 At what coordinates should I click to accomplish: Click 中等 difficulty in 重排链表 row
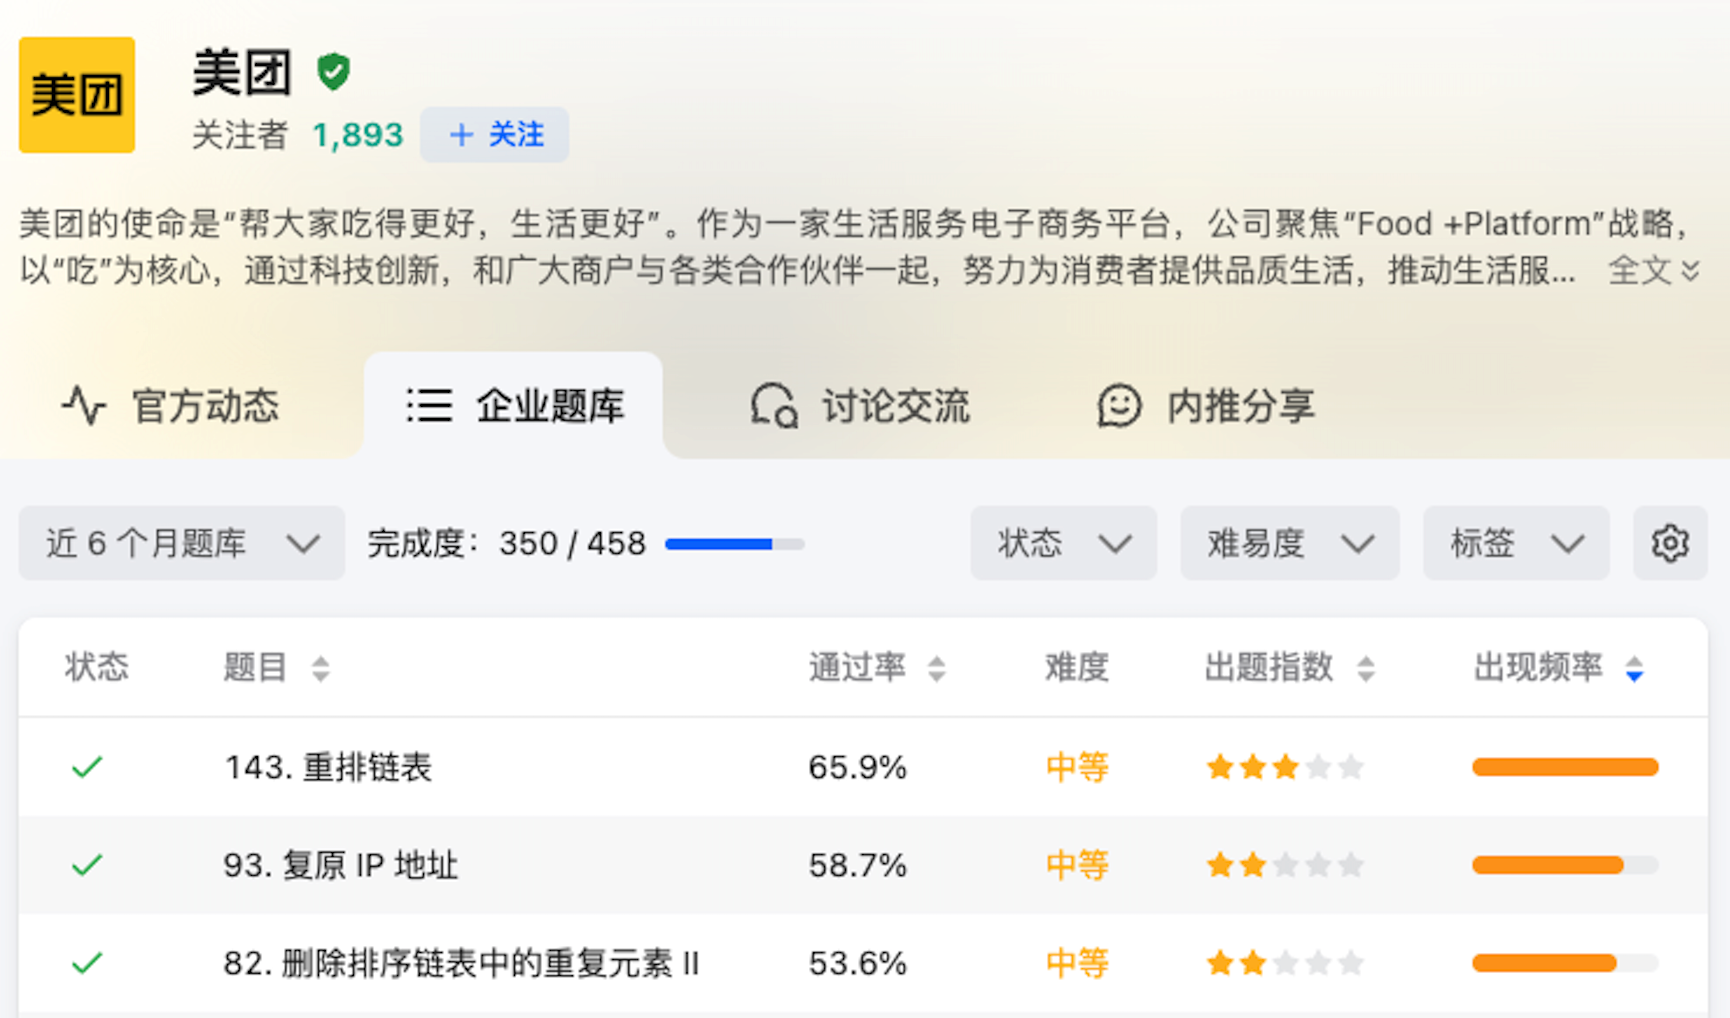click(1077, 767)
